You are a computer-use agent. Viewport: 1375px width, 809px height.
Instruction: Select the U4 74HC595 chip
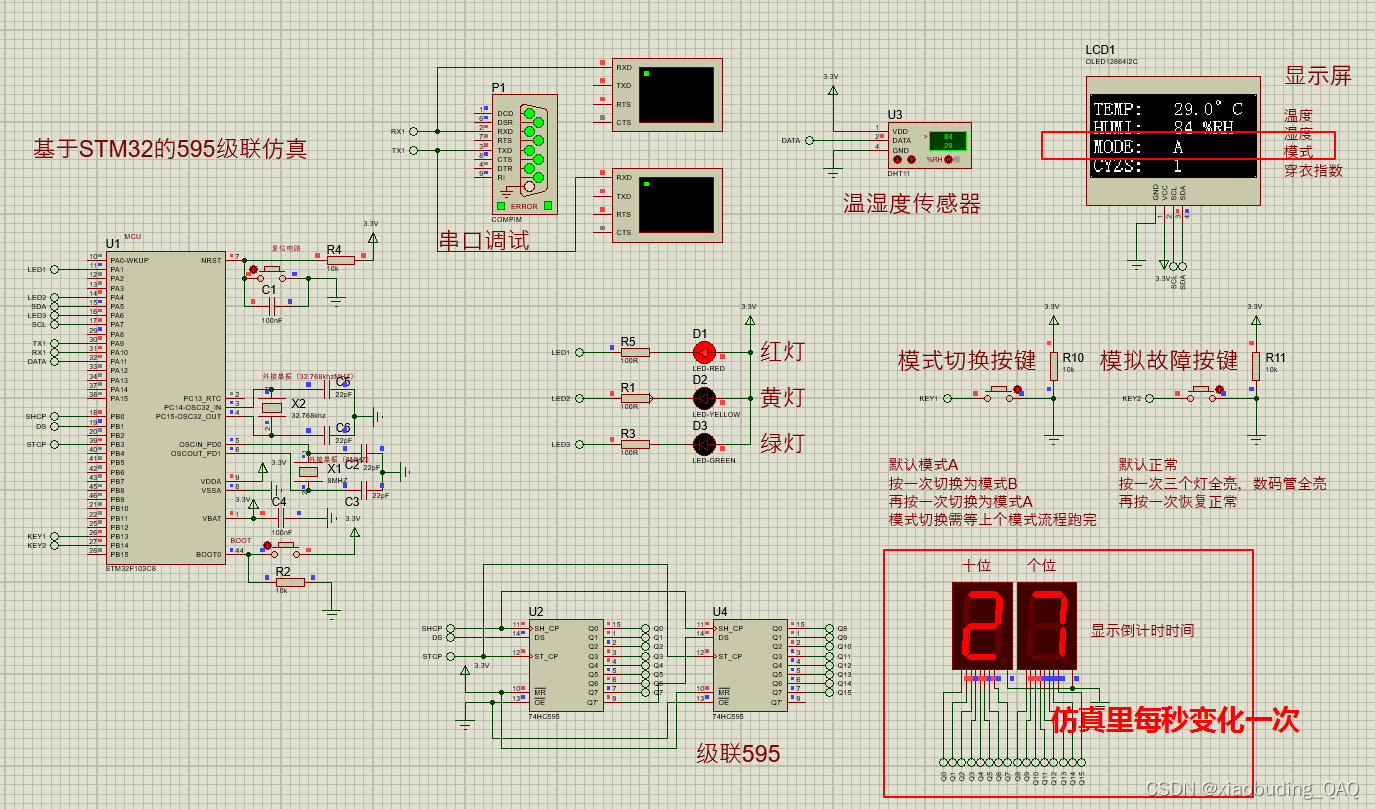pos(749,665)
